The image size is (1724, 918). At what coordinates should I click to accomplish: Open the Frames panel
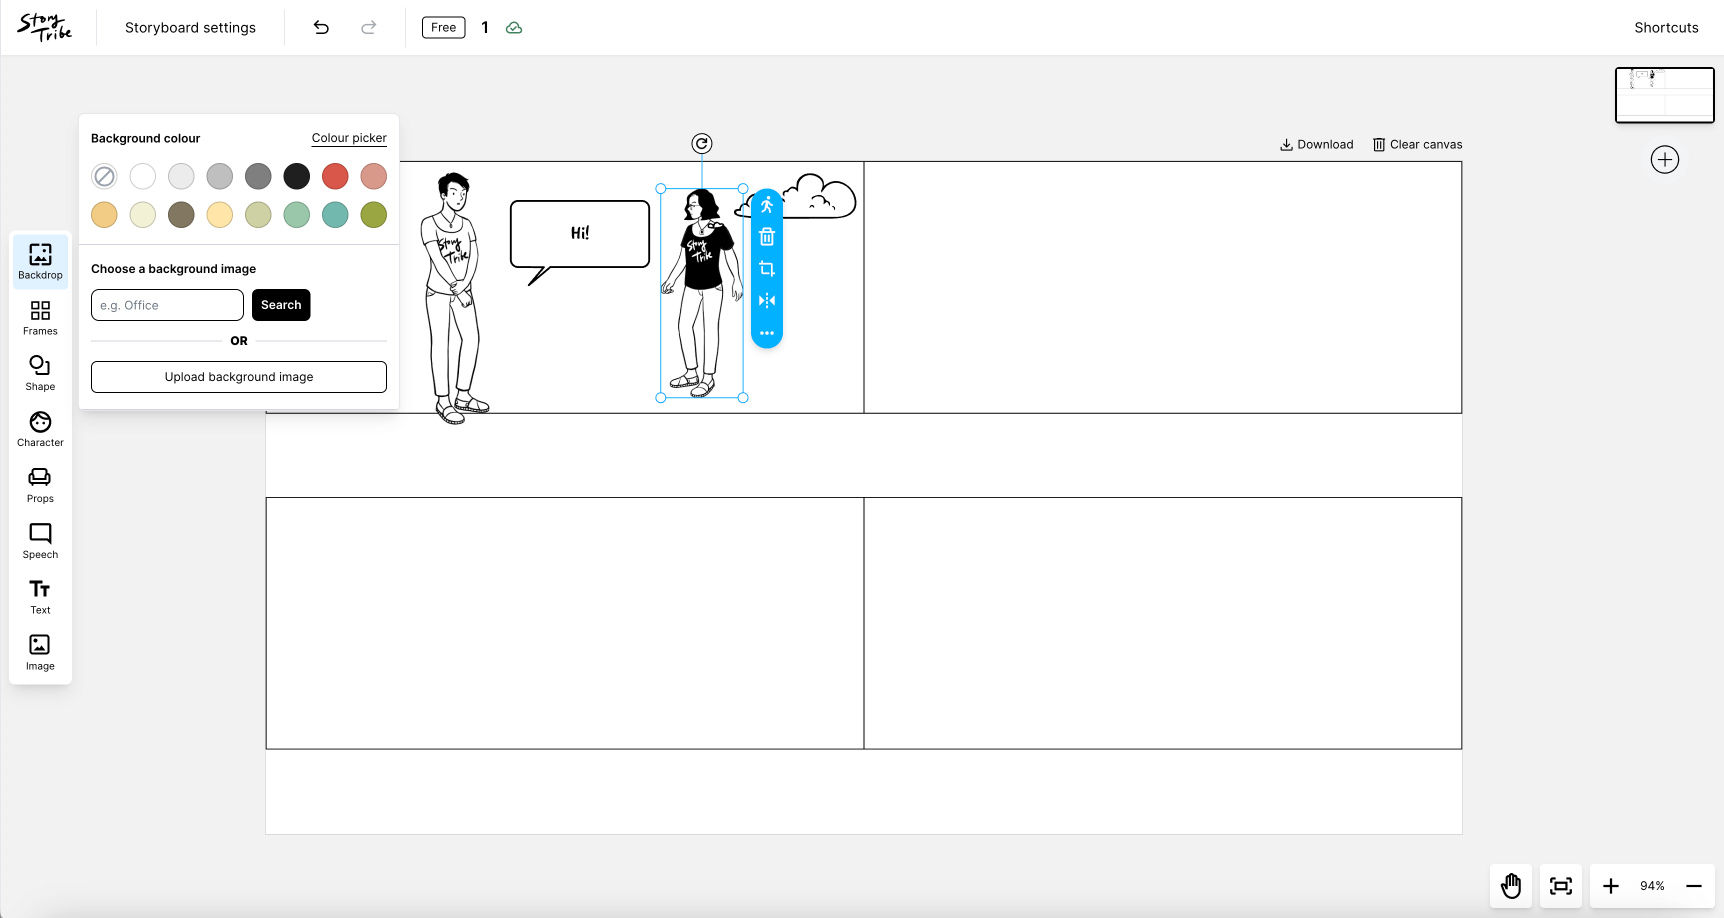tap(40, 317)
